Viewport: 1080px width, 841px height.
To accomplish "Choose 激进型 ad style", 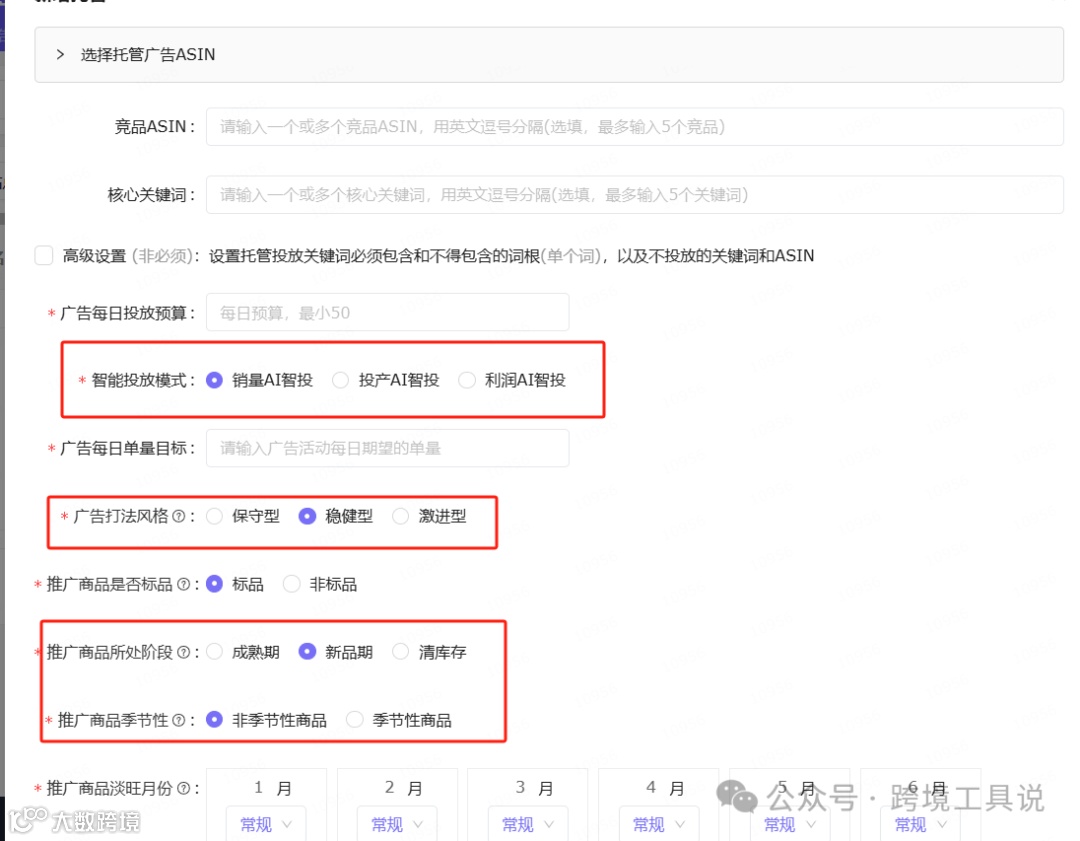I will (x=400, y=516).
